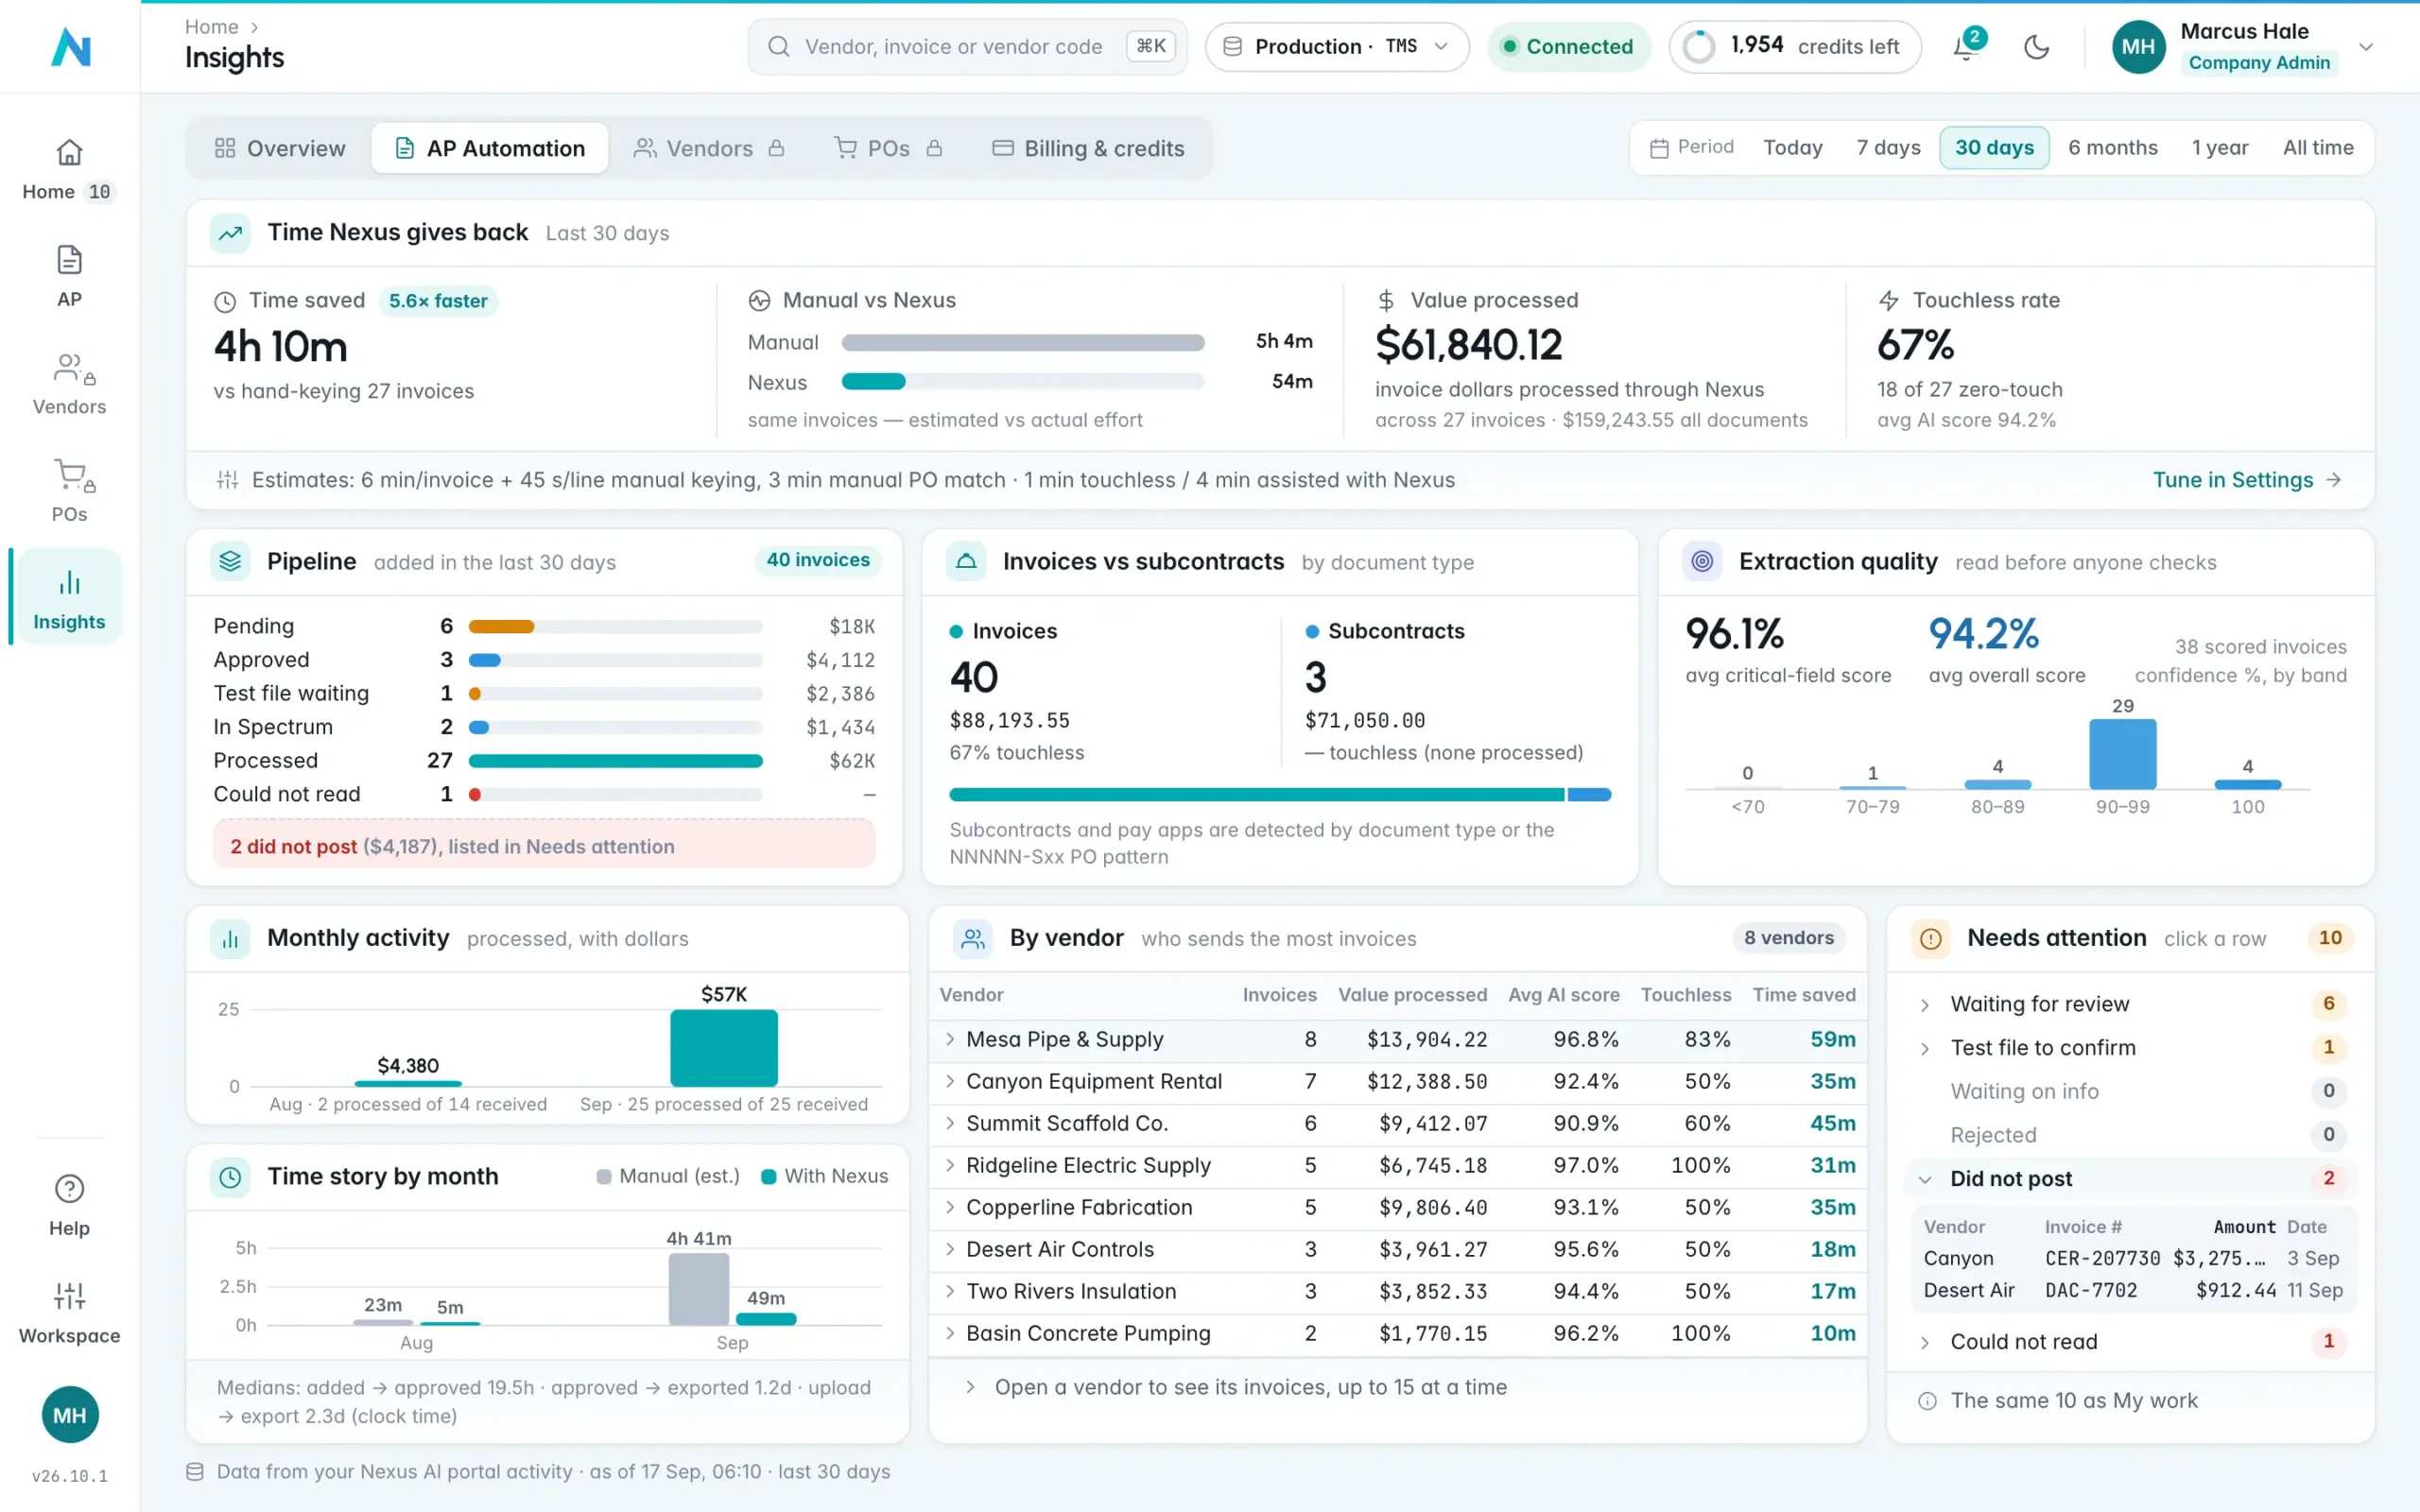Click the Time Nexus gives back trend icon
This screenshot has width=2420, height=1512.
click(x=230, y=233)
